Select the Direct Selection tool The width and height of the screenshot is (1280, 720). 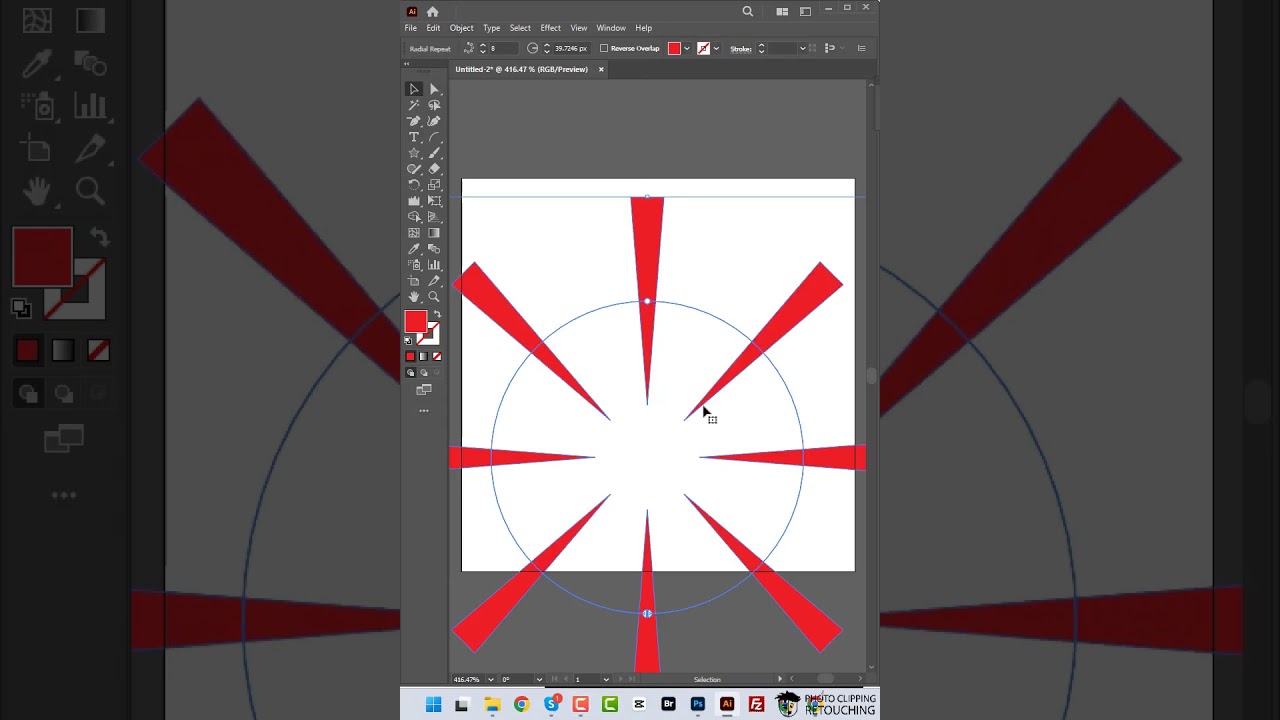click(434, 89)
